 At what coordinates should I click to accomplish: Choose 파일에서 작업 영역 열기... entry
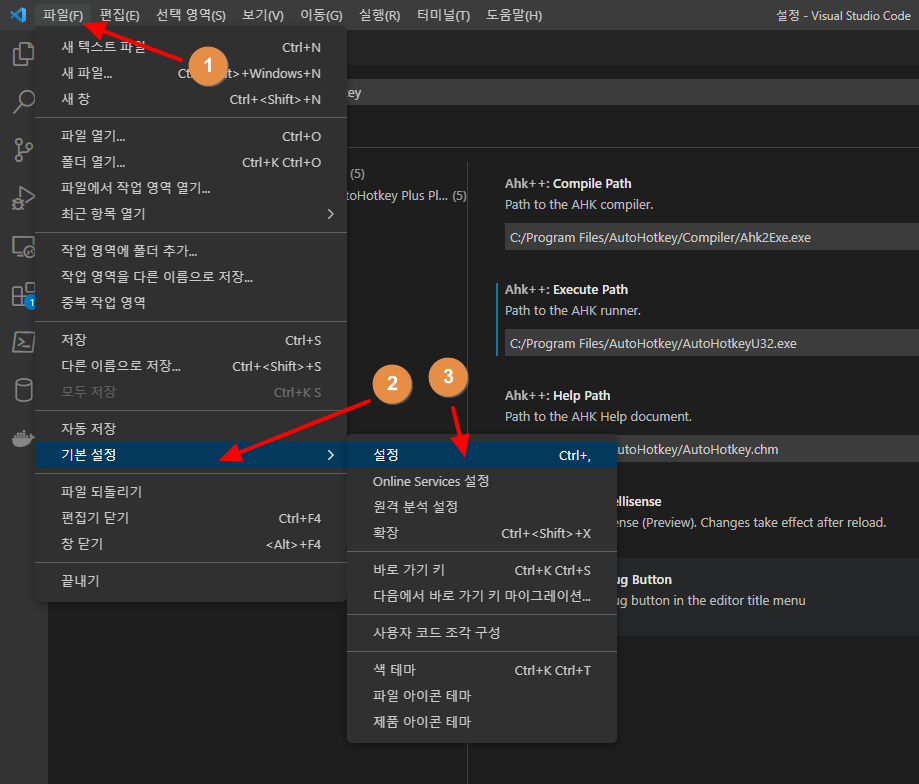pyautogui.click(x=191, y=188)
